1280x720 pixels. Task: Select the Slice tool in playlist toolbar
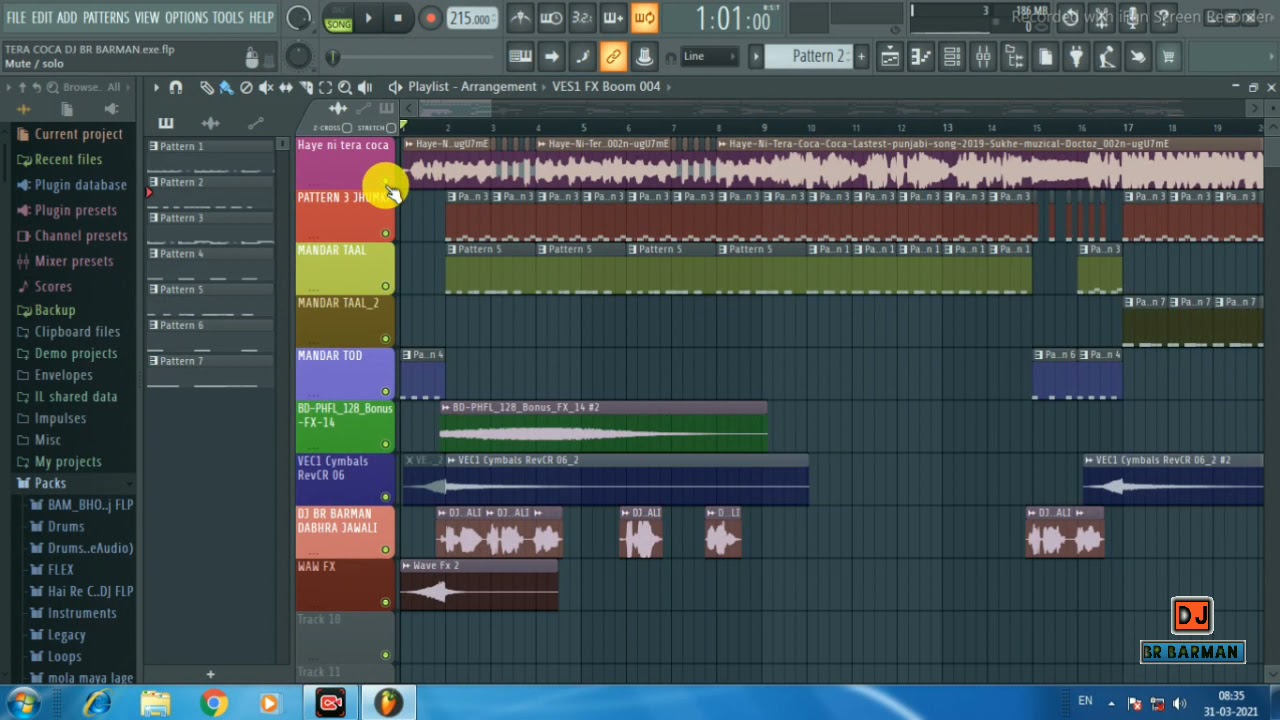(306, 87)
